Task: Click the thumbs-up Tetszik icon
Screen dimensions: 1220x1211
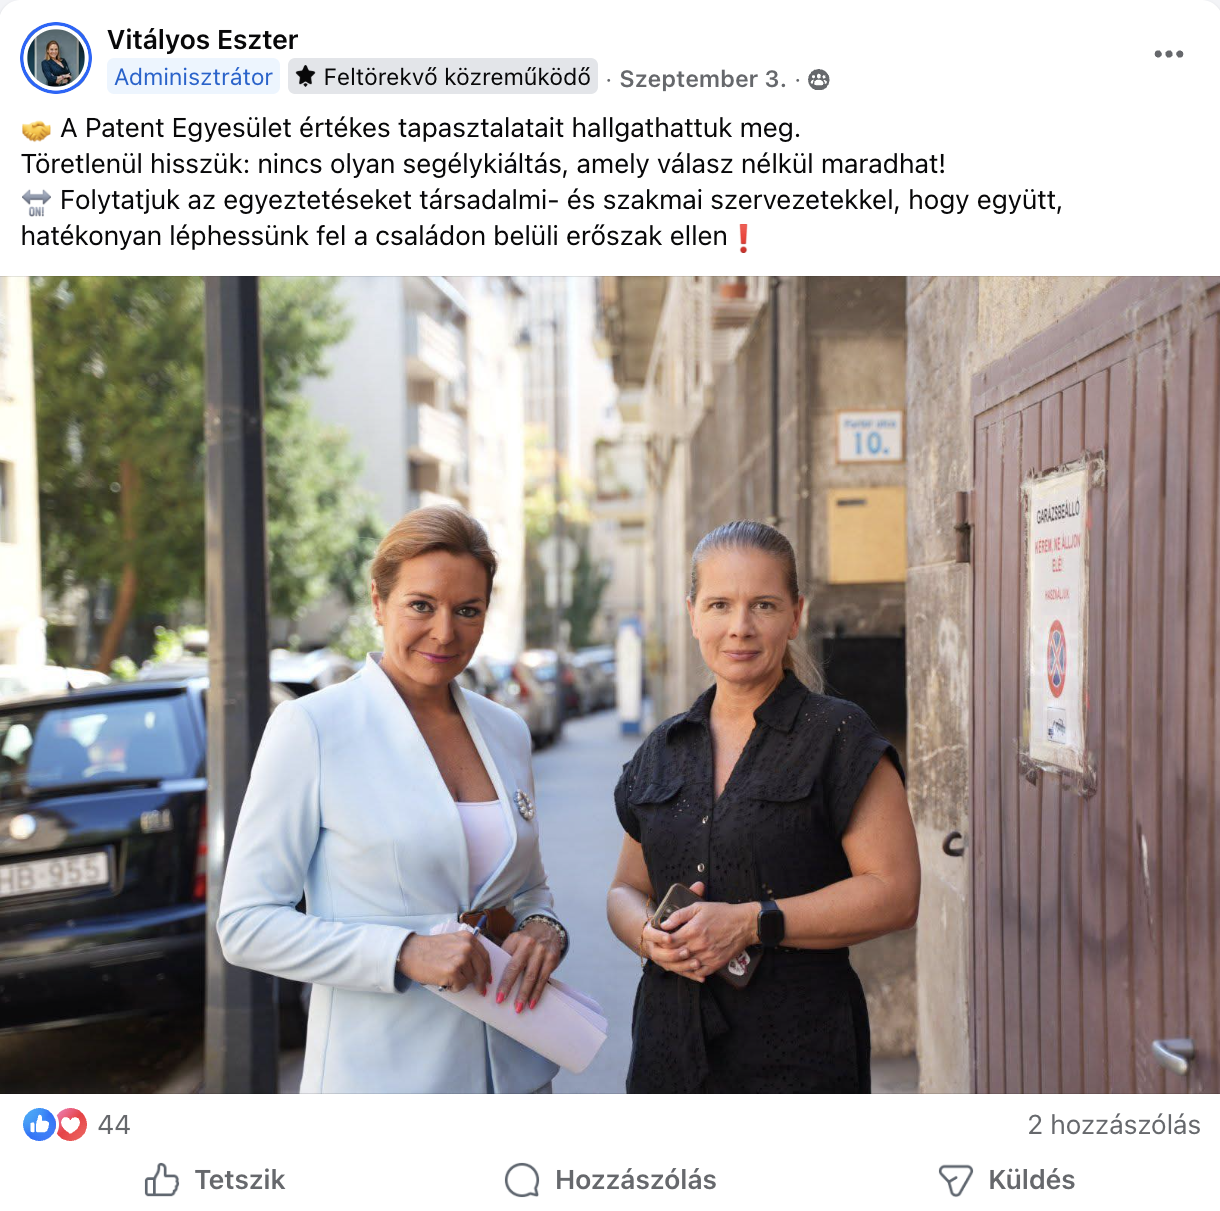Action: [161, 1180]
